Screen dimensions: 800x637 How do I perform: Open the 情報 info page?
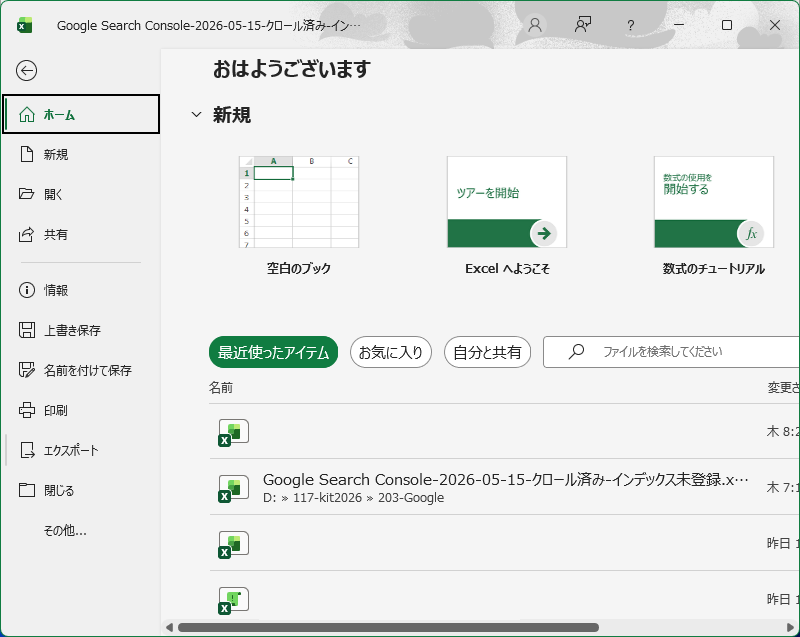pos(81,290)
